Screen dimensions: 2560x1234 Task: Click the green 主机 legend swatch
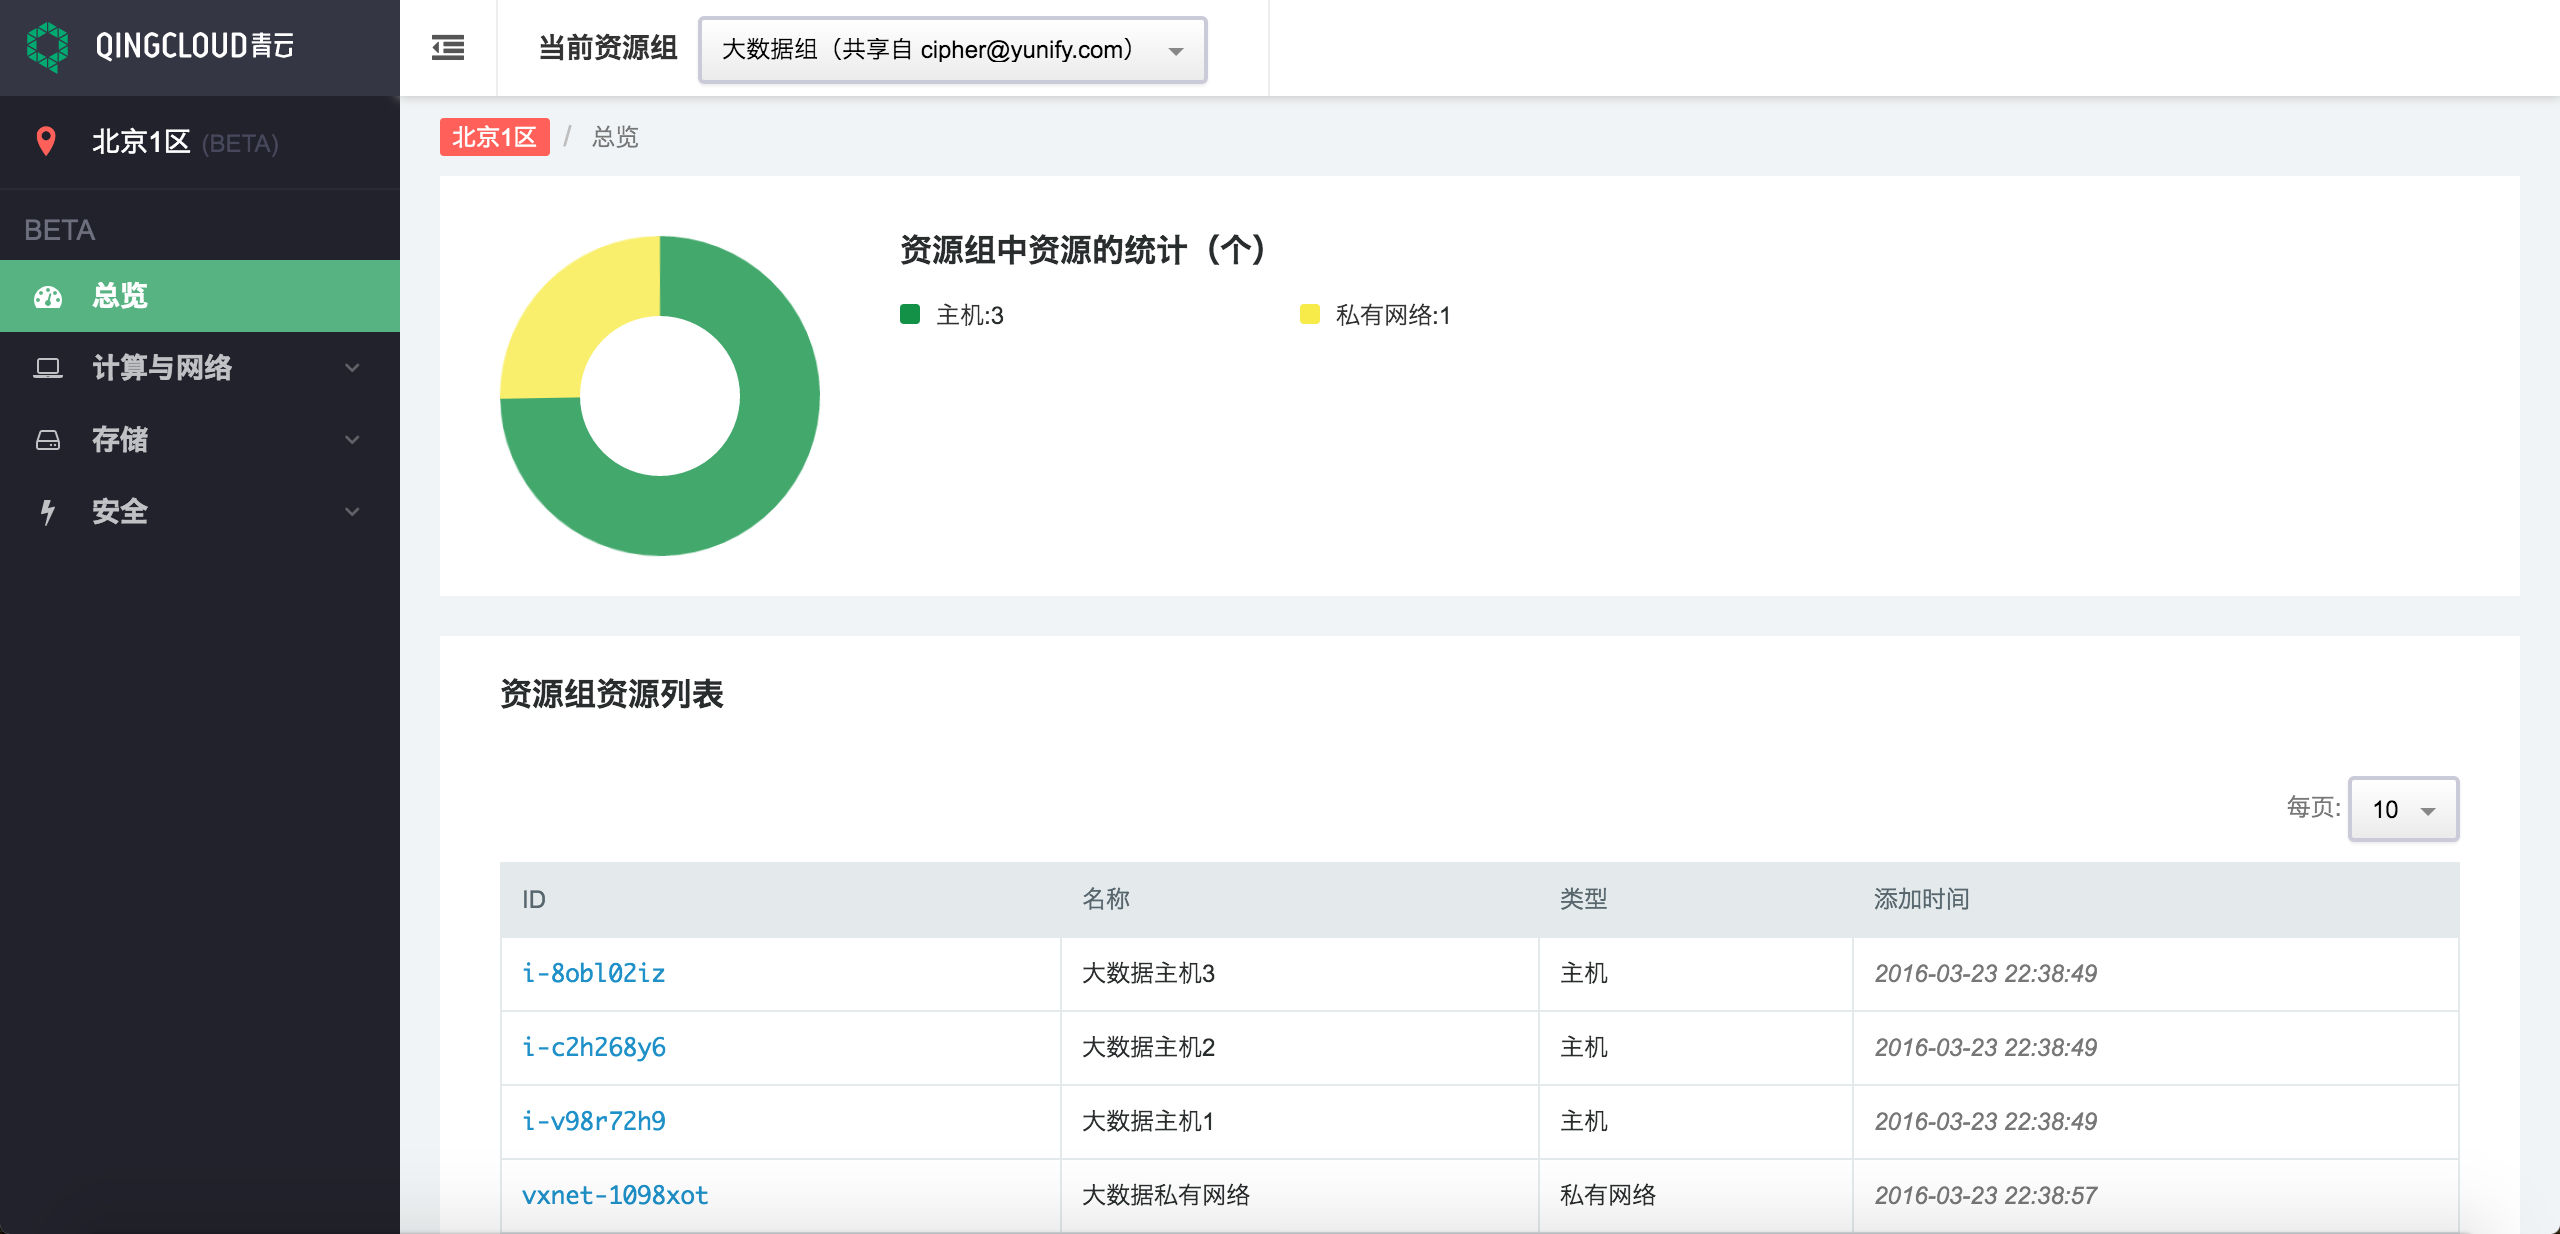tap(909, 315)
